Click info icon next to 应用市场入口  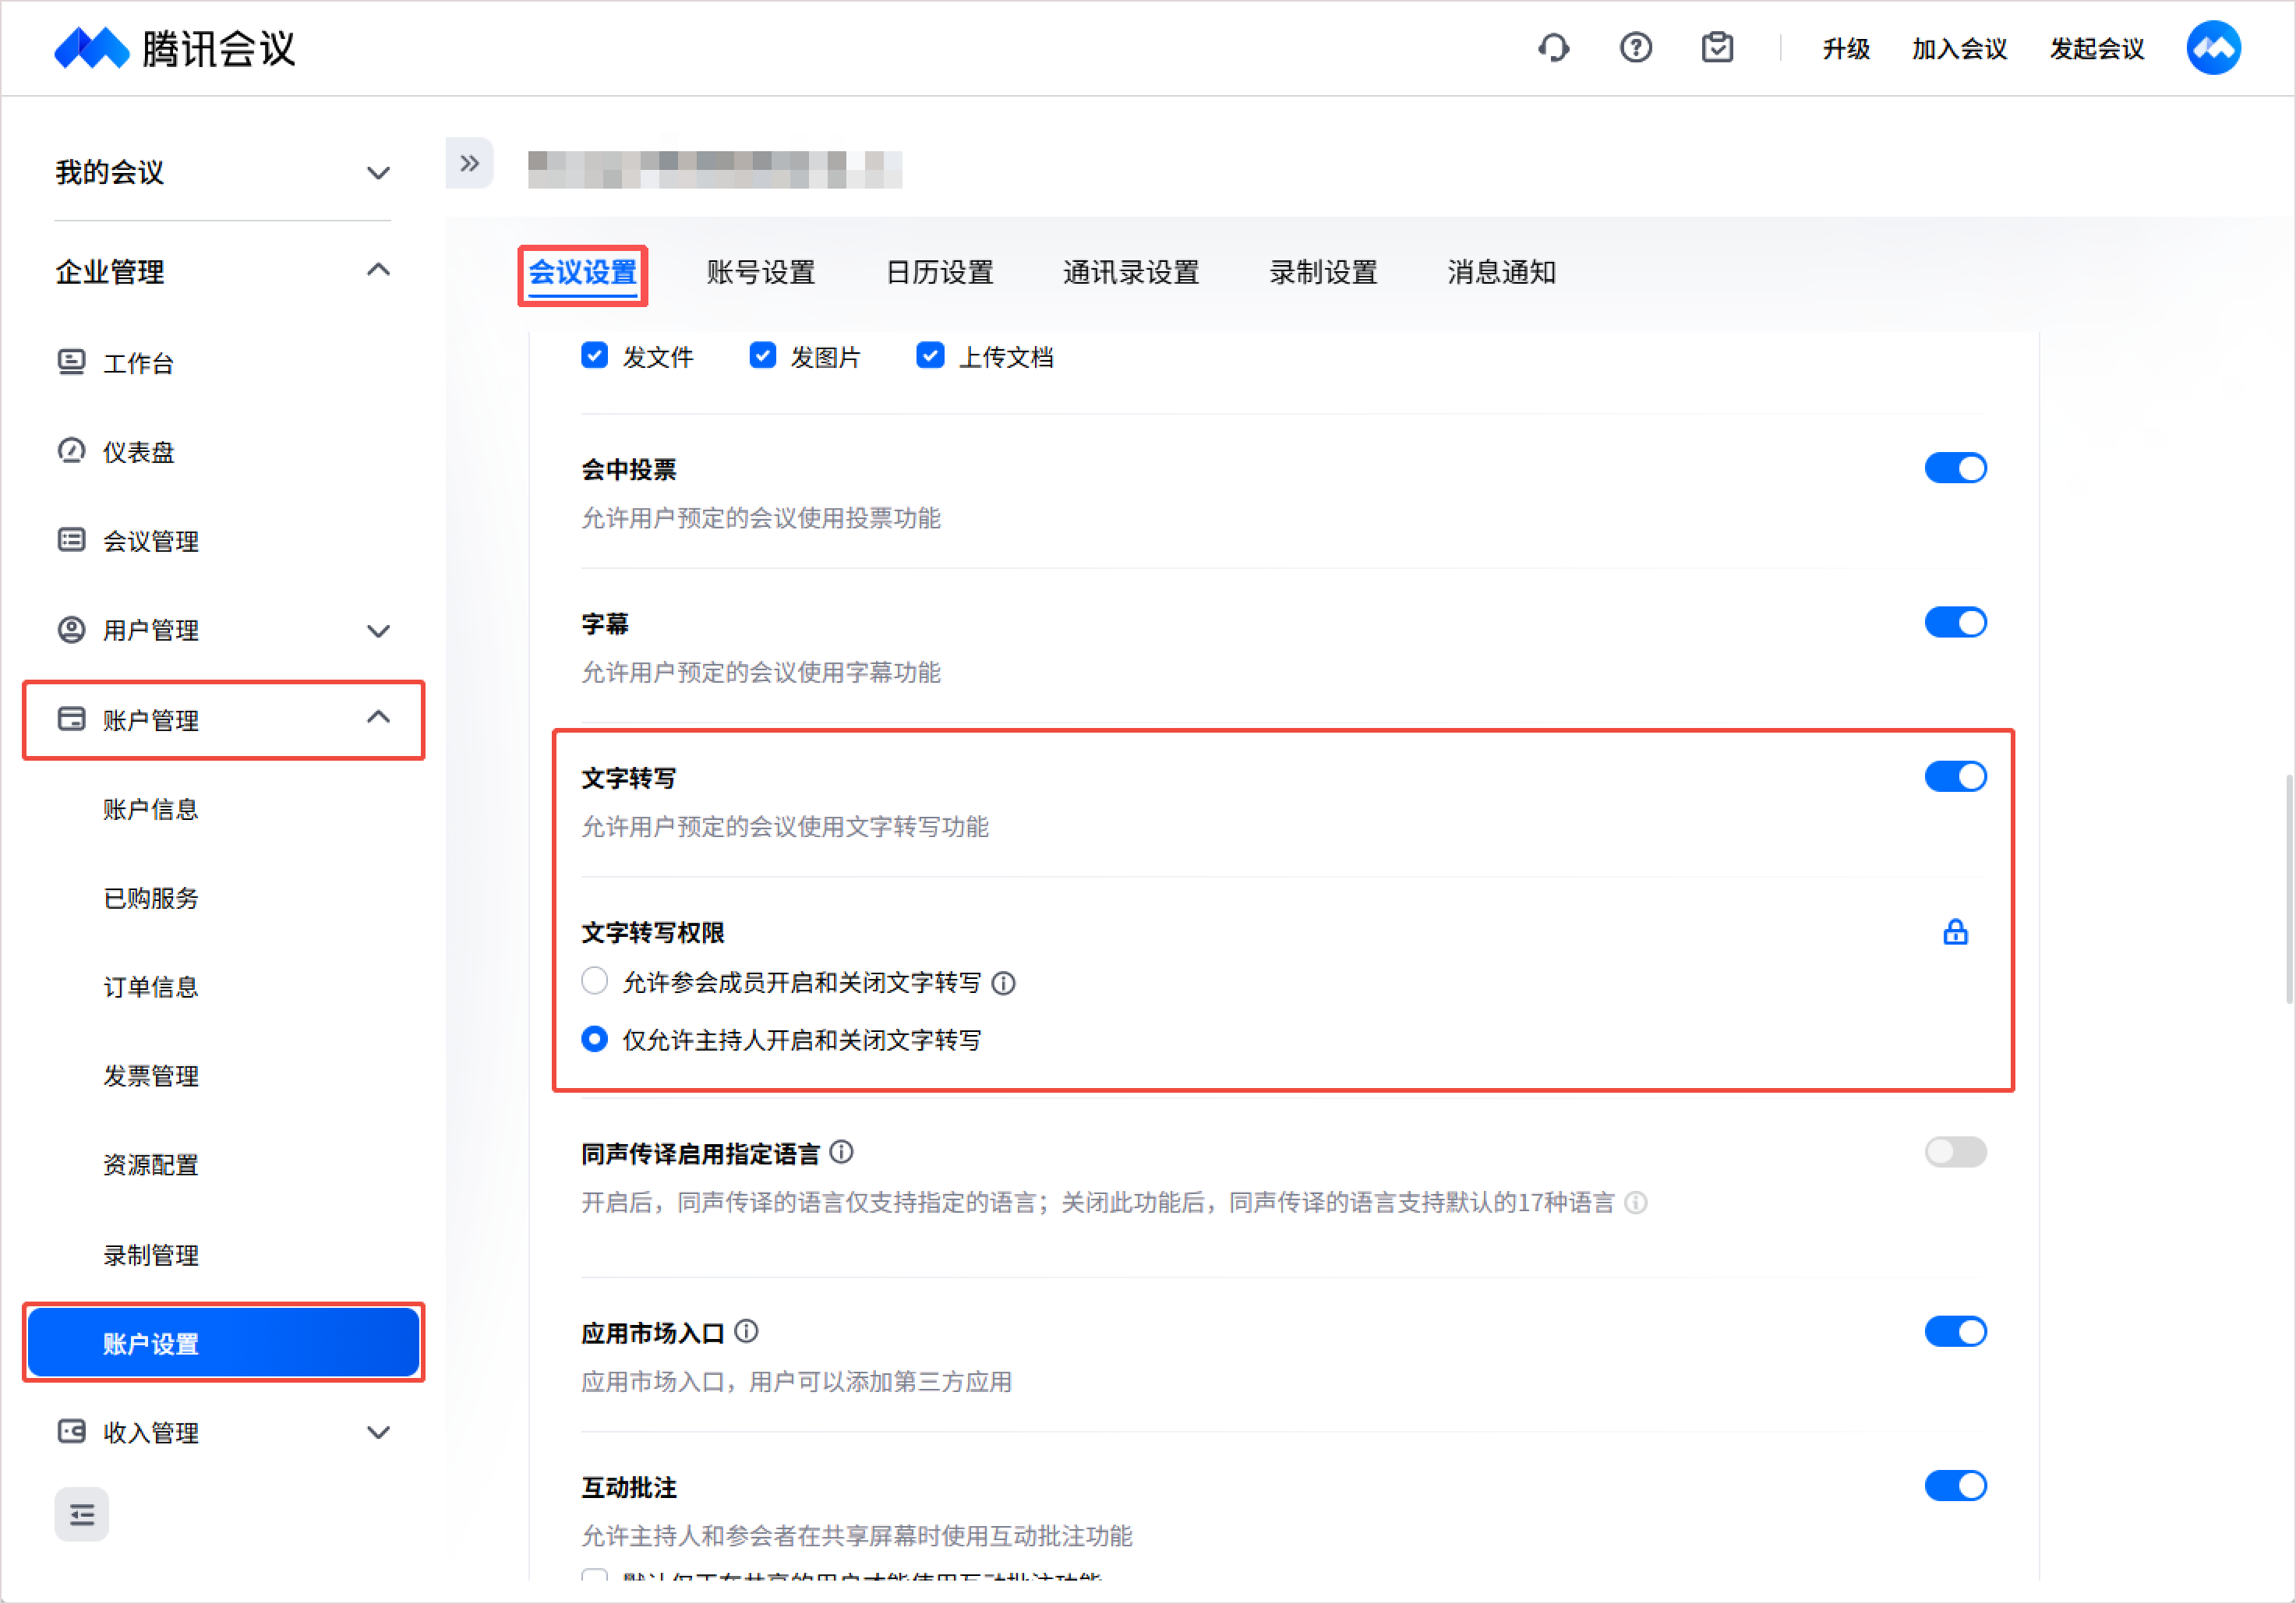click(747, 1331)
